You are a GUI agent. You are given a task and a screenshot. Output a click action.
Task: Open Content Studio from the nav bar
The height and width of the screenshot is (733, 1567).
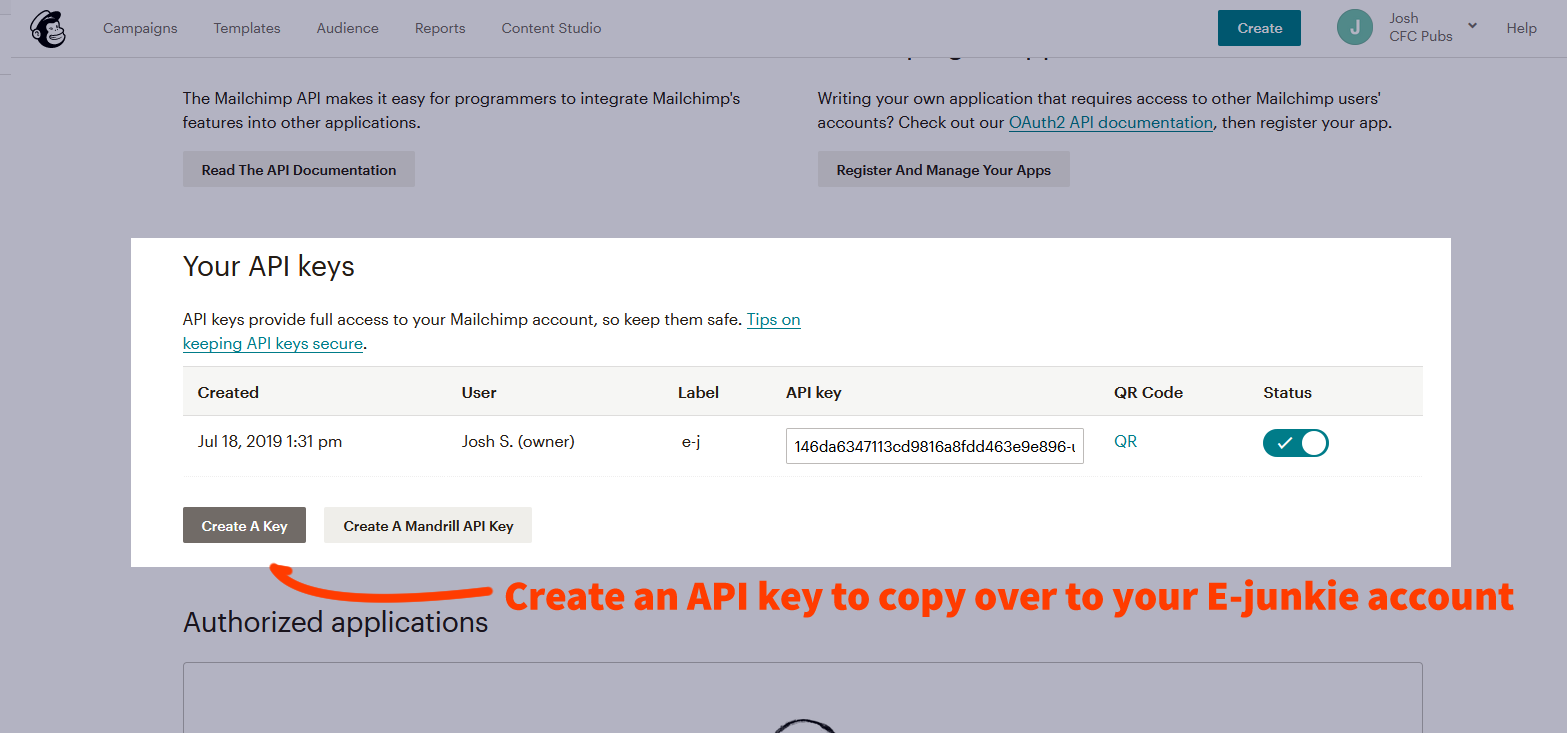click(x=551, y=28)
